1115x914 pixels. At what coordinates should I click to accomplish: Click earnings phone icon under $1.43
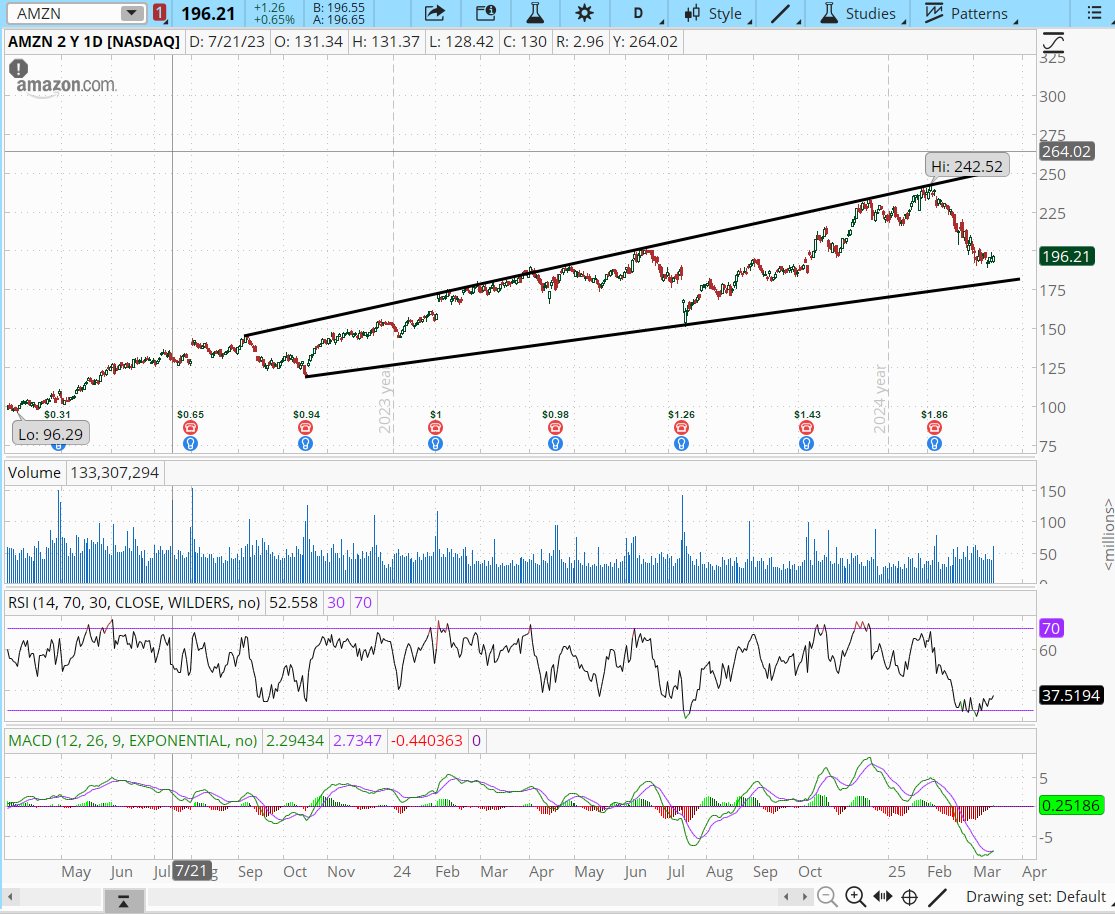(x=806, y=427)
